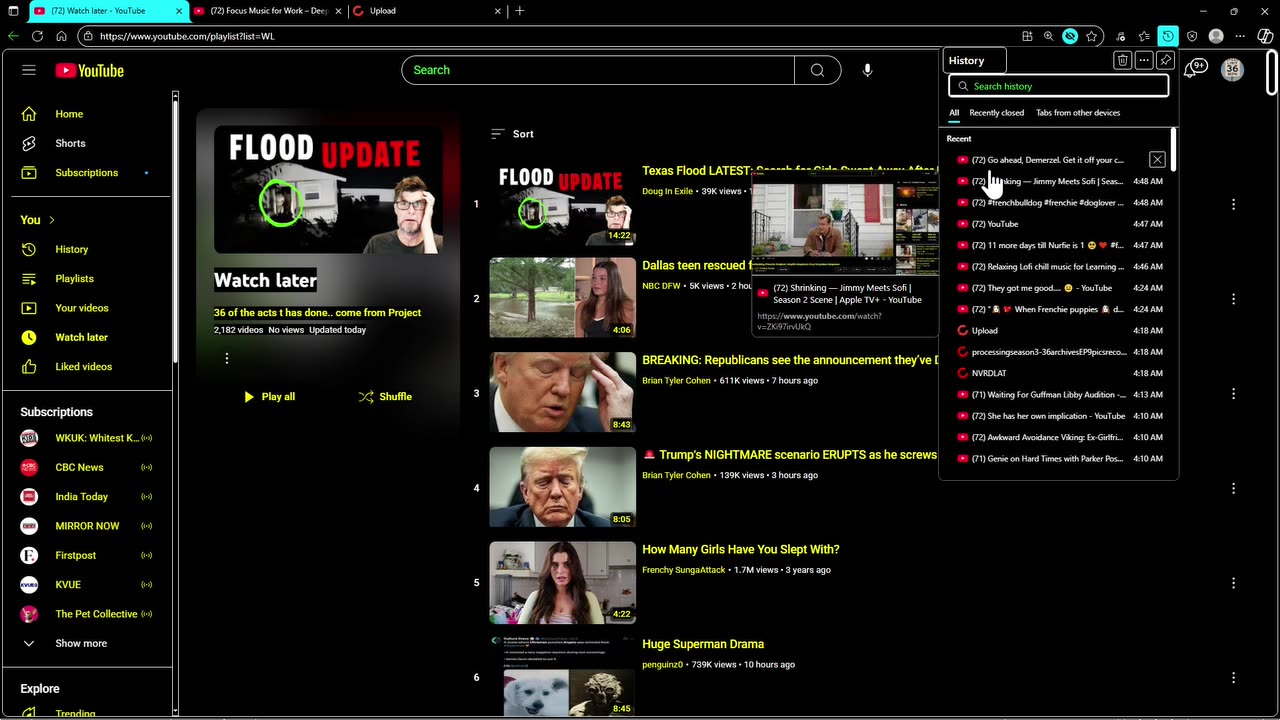
Task: Open the YouTube guide hamburger menu
Action: pyautogui.click(x=29, y=70)
